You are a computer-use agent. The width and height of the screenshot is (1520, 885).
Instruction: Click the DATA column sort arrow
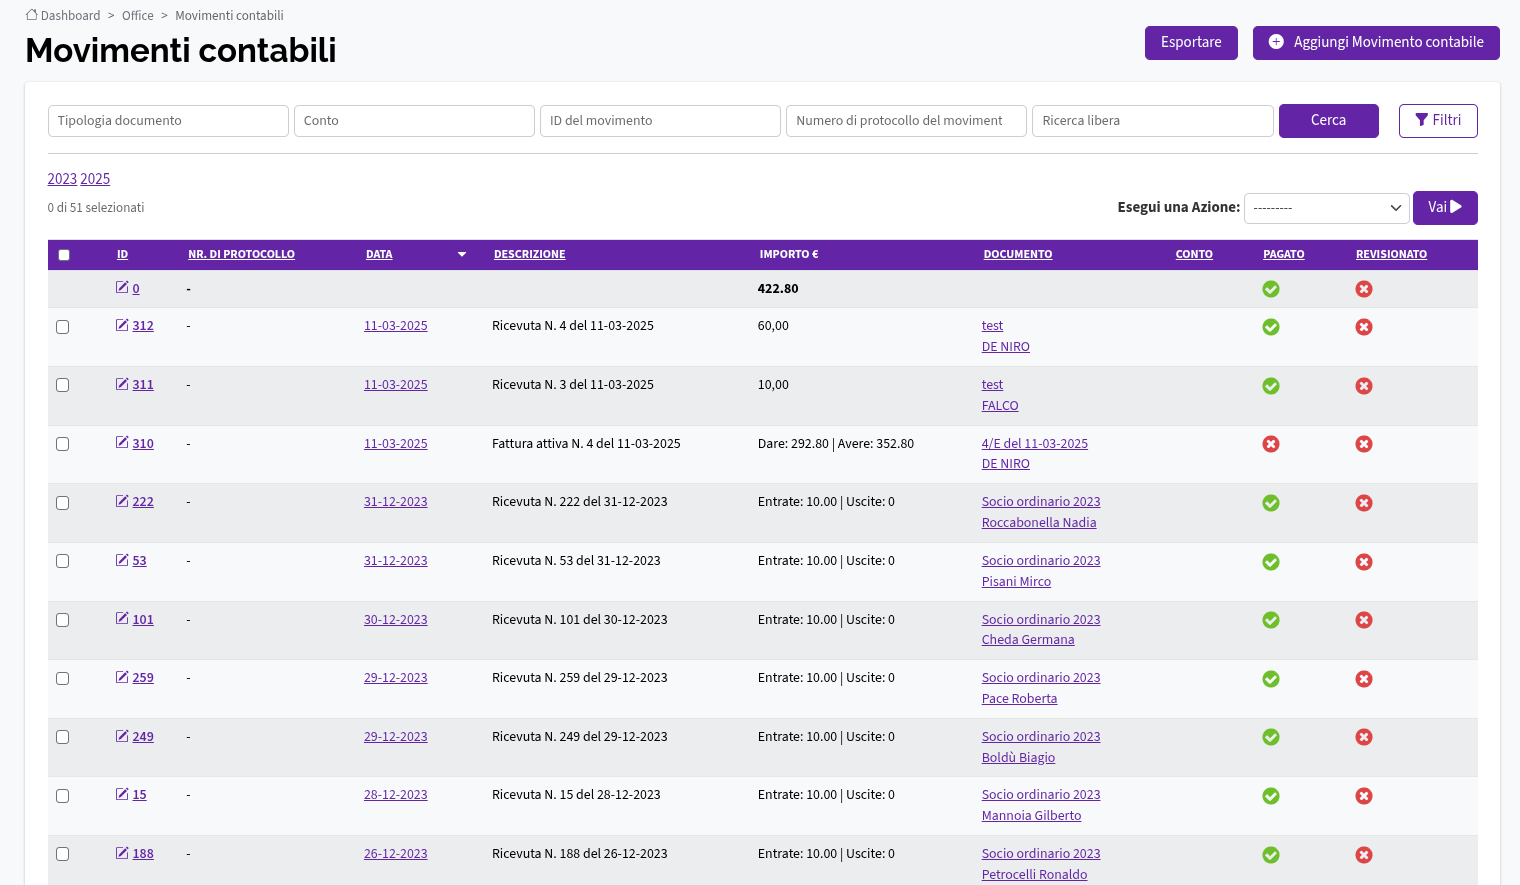tap(462, 254)
